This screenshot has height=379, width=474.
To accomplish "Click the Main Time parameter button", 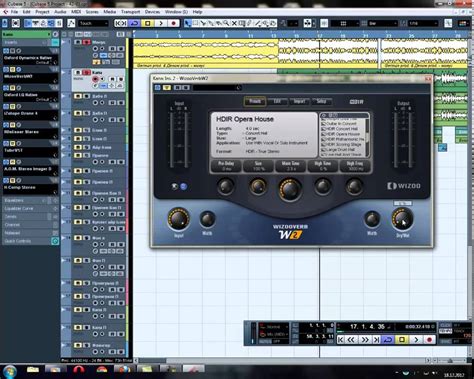I will point(290,166).
